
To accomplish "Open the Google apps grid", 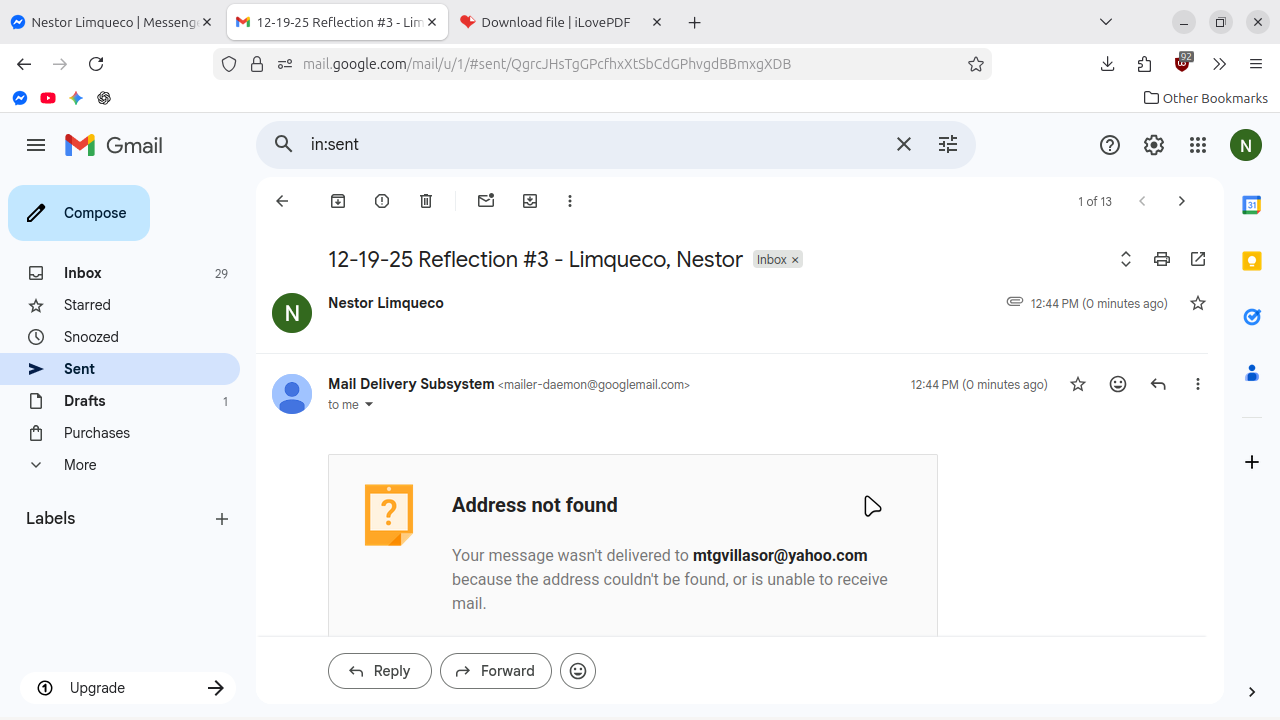I will pyautogui.click(x=1198, y=145).
